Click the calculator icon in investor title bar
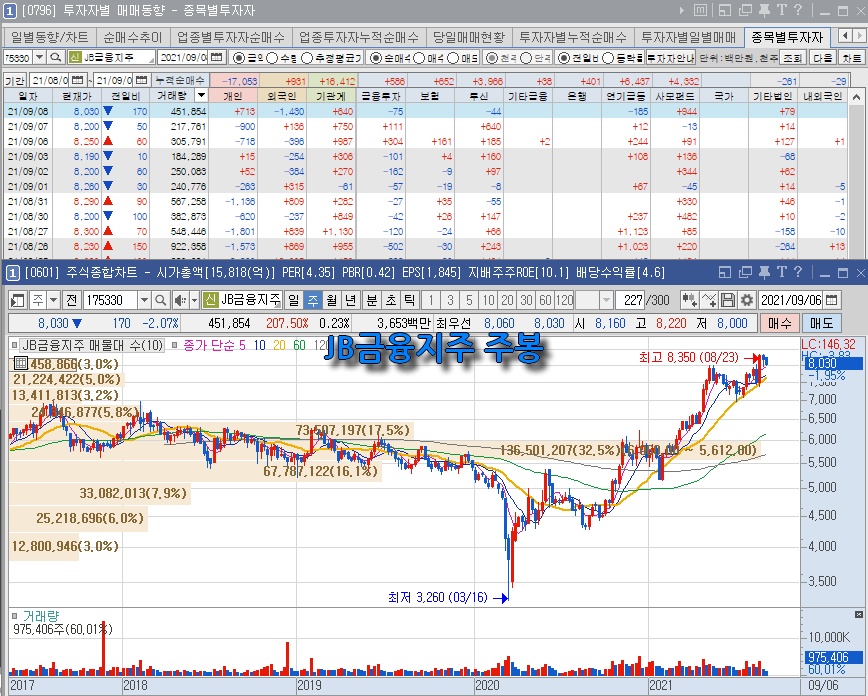 [700, 10]
